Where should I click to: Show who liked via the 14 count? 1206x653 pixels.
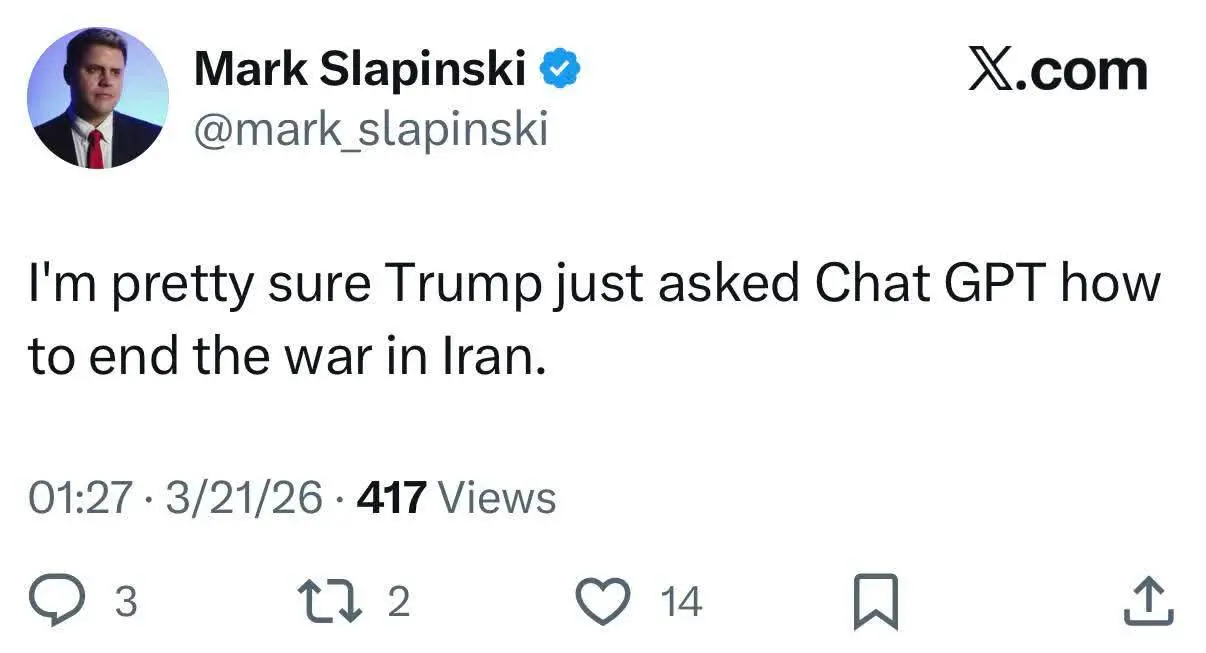(681, 602)
